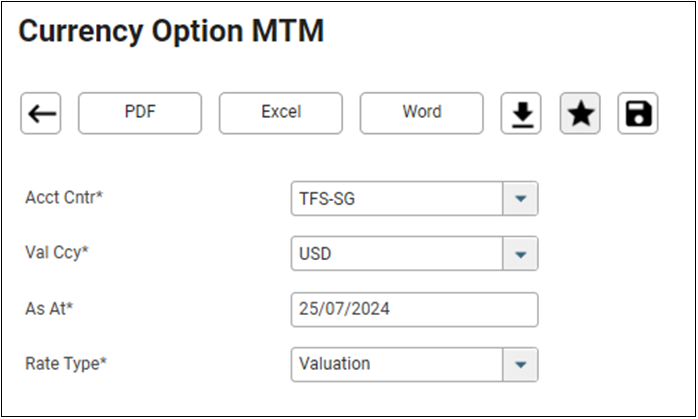The width and height of the screenshot is (698, 419).
Task: Click the TFS-SG value in Acct Cntr
Action: click(327, 199)
